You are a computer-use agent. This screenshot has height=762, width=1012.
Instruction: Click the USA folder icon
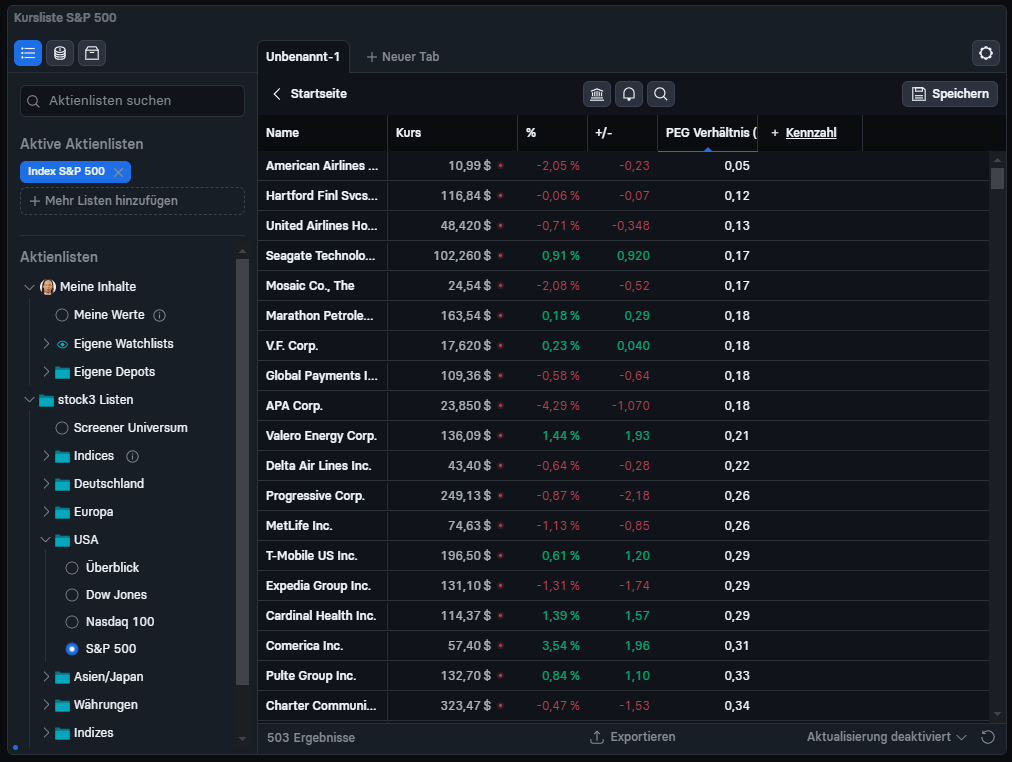63,540
